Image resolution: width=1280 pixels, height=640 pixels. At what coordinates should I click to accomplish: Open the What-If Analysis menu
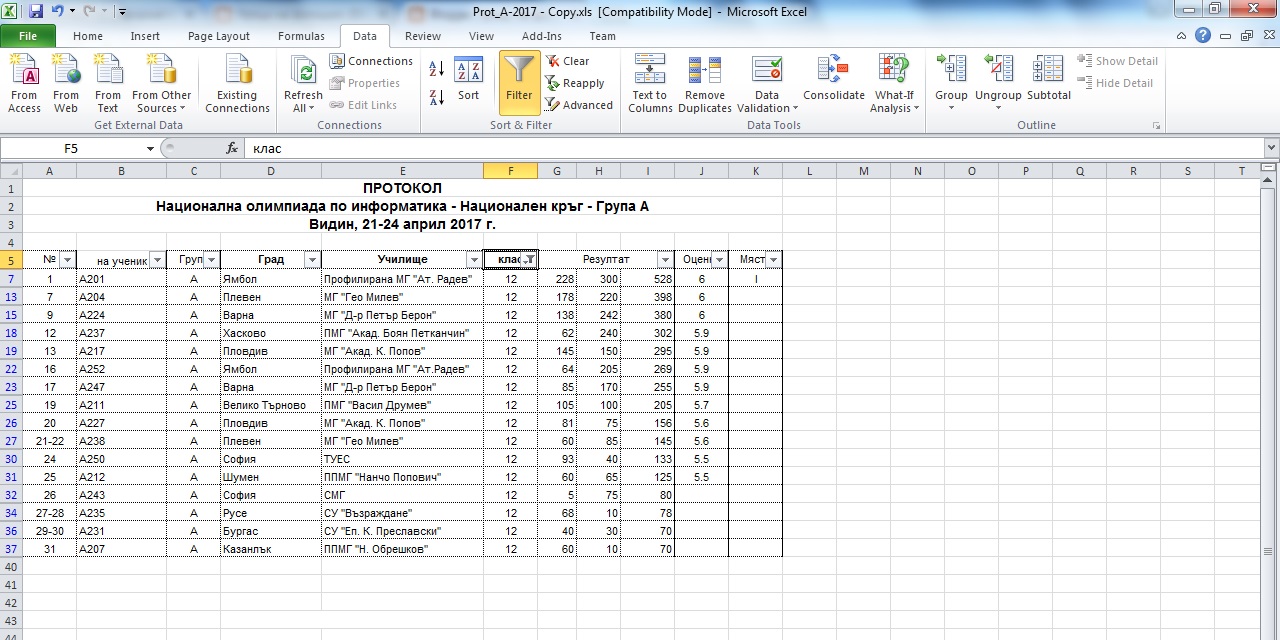[x=893, y=84]
